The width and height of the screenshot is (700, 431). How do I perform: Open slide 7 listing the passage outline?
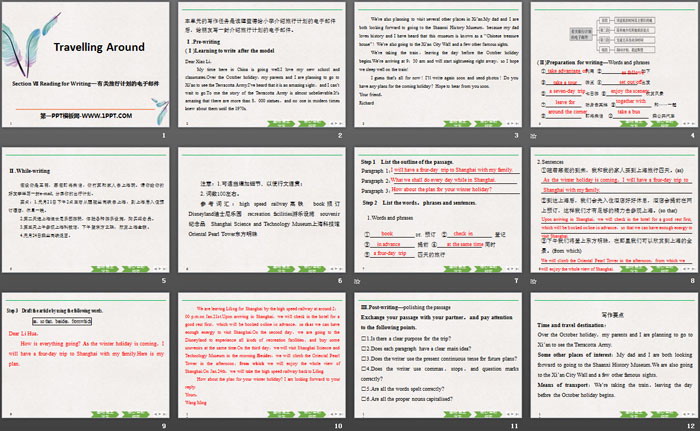[x=437, y=213]
